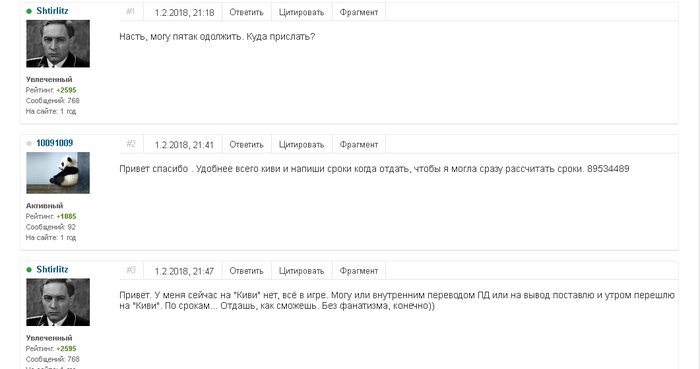Click 'Сообщений: 768' in post #1
The height and width of the screenshot is (369, 700).
click(53, 101)
